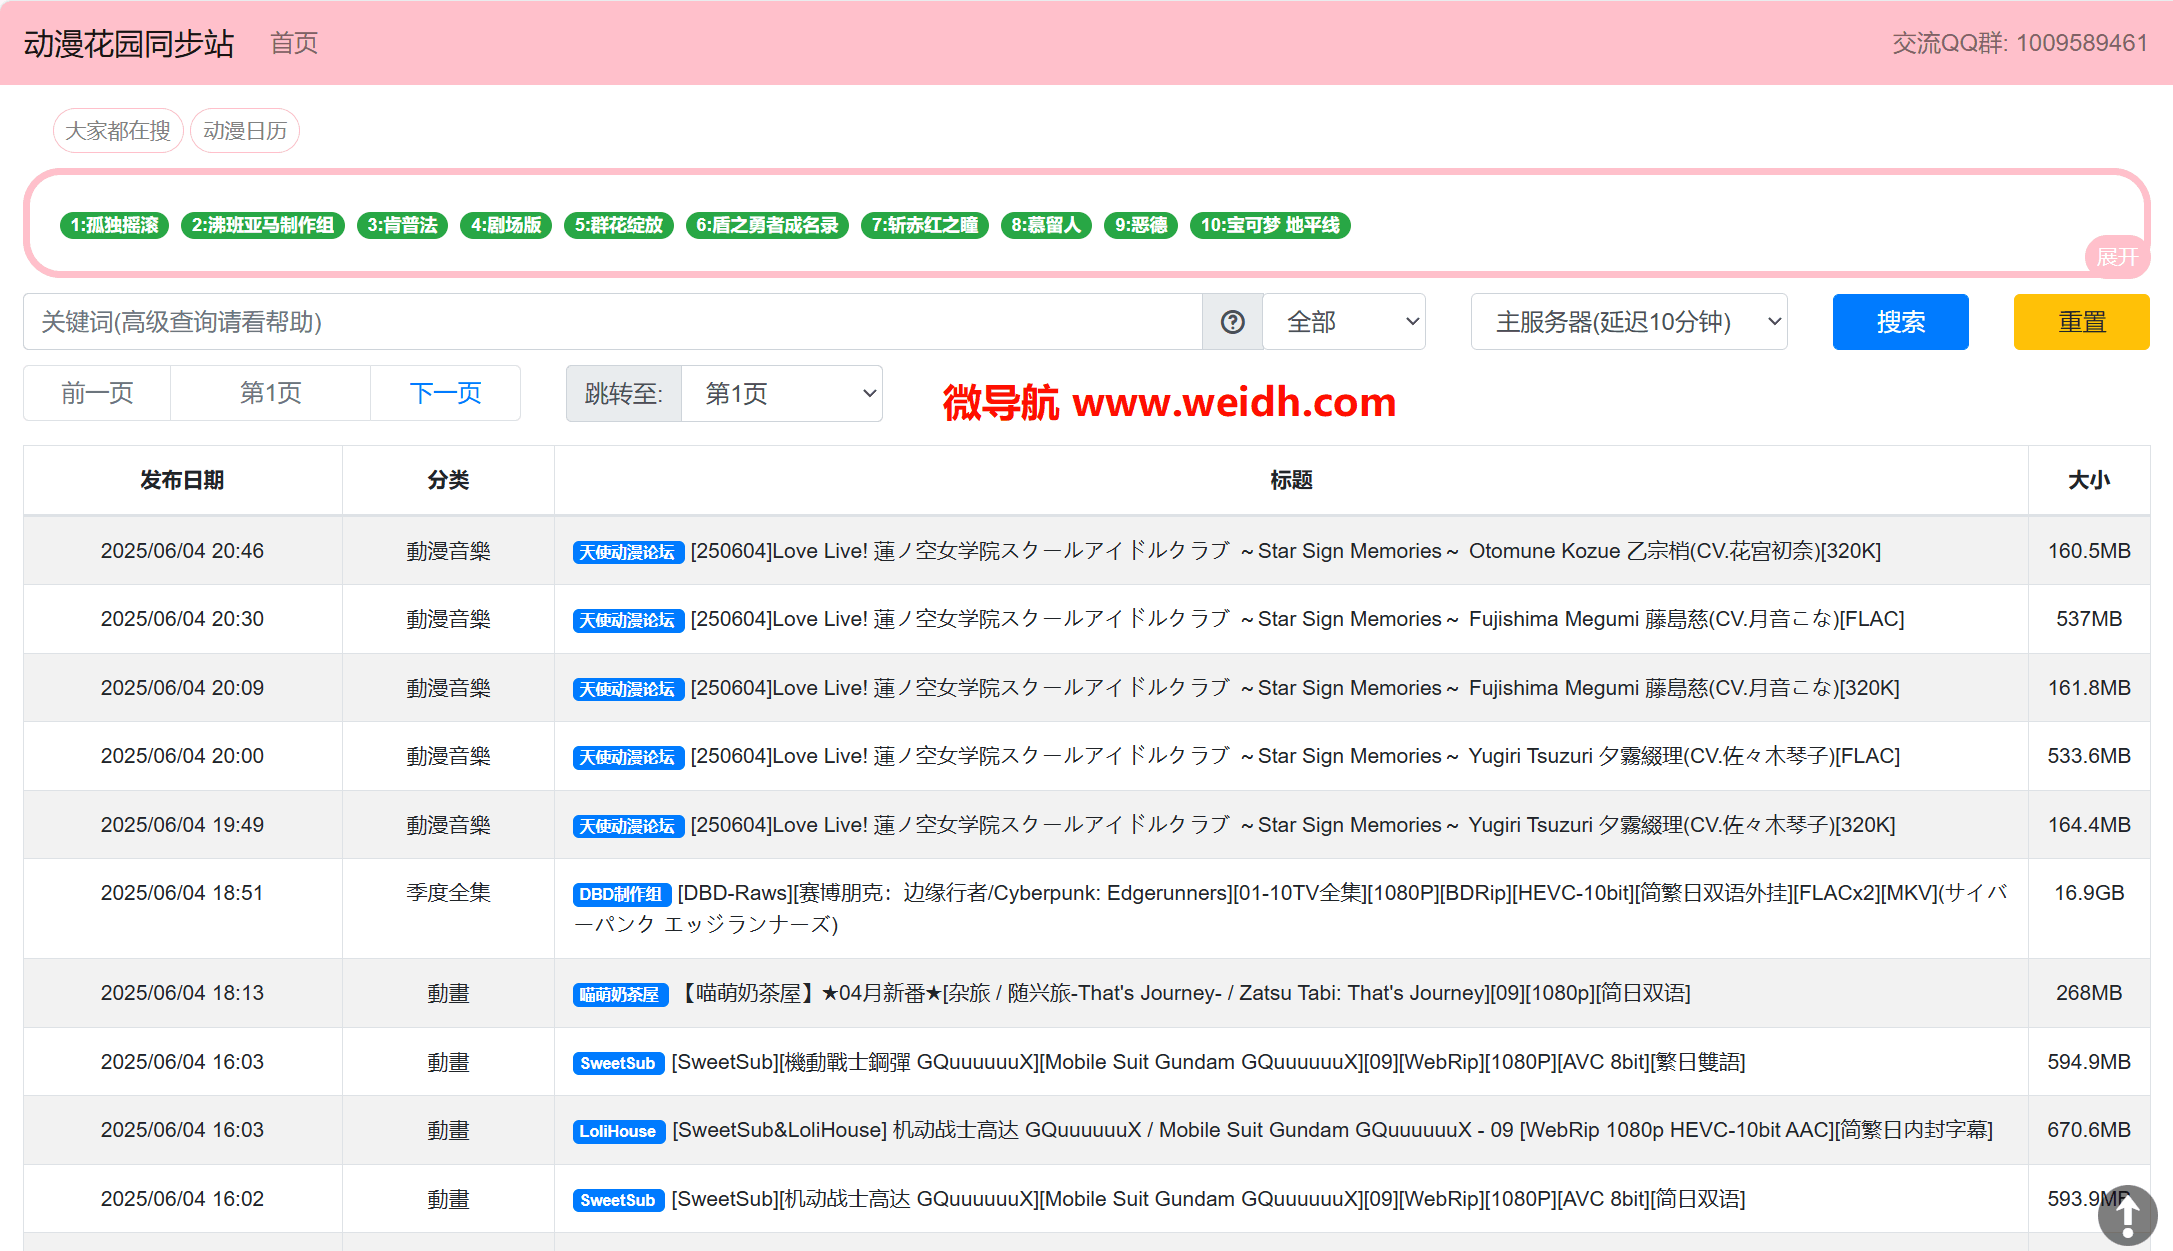The width and height of the screenshot is (2173, 1251).
Task: Click the 6:盾之勇者成名录 tag
Action: [766, 225]
